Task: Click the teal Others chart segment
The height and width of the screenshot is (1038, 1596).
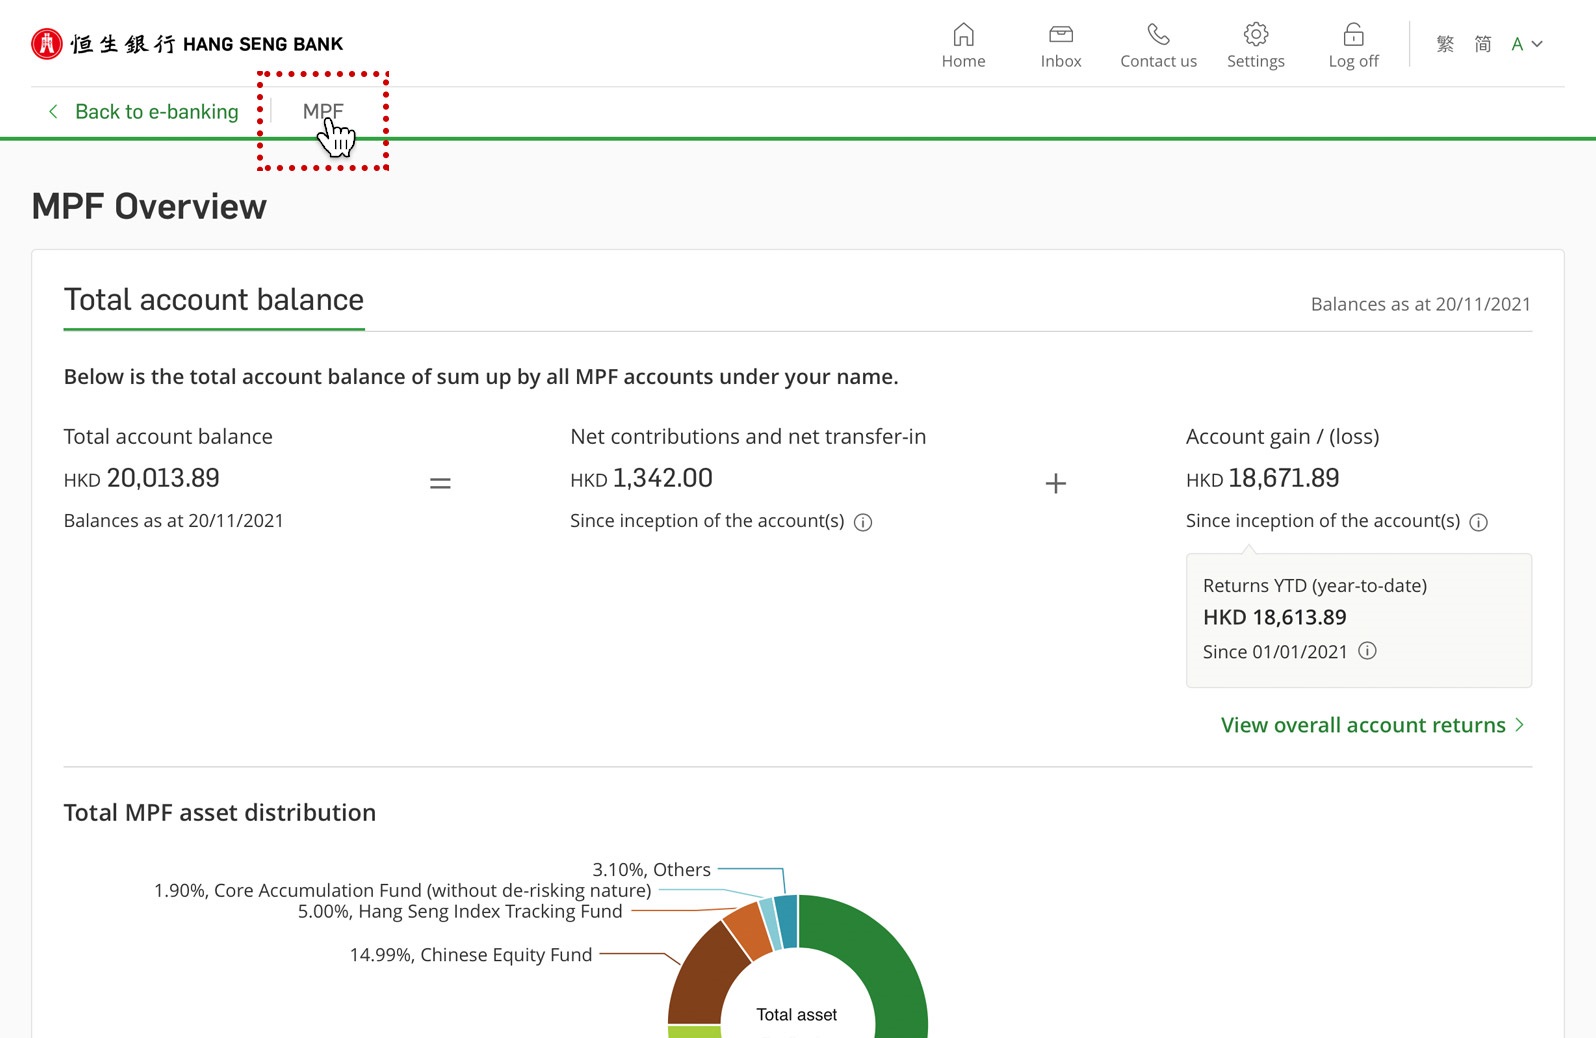Action: click(x=786, y=921)
